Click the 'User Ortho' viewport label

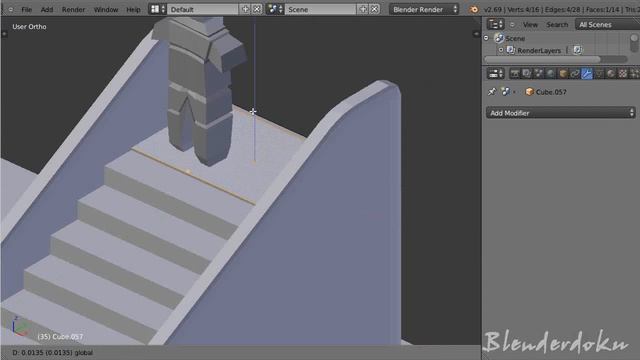click(x=29, y=27)
